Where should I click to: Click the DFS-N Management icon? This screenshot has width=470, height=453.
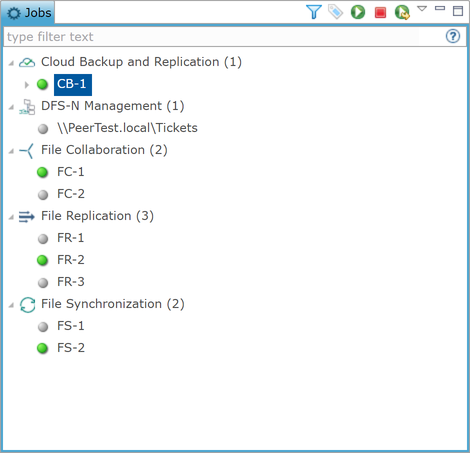(x=27, y=107)
